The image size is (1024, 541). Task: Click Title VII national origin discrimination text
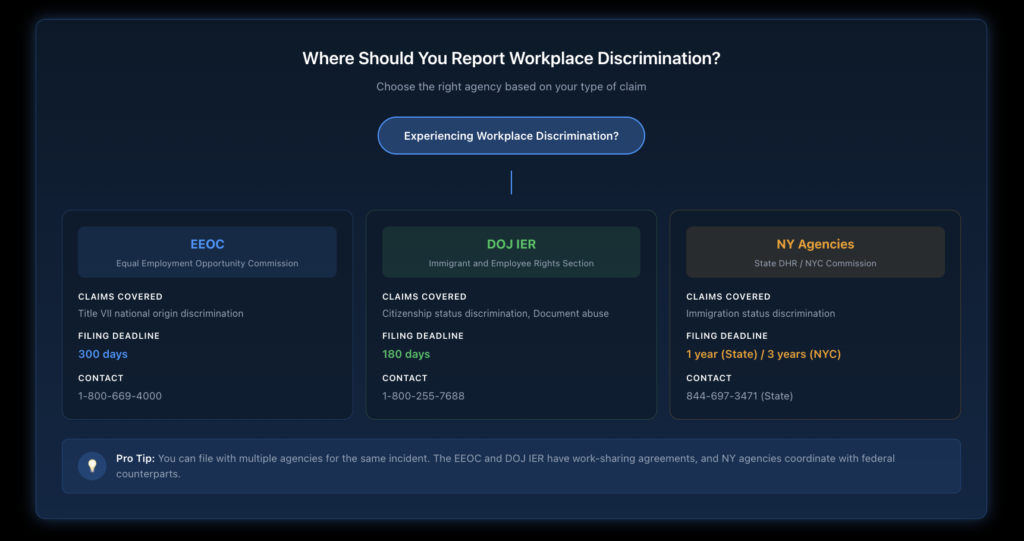point(161,314)
